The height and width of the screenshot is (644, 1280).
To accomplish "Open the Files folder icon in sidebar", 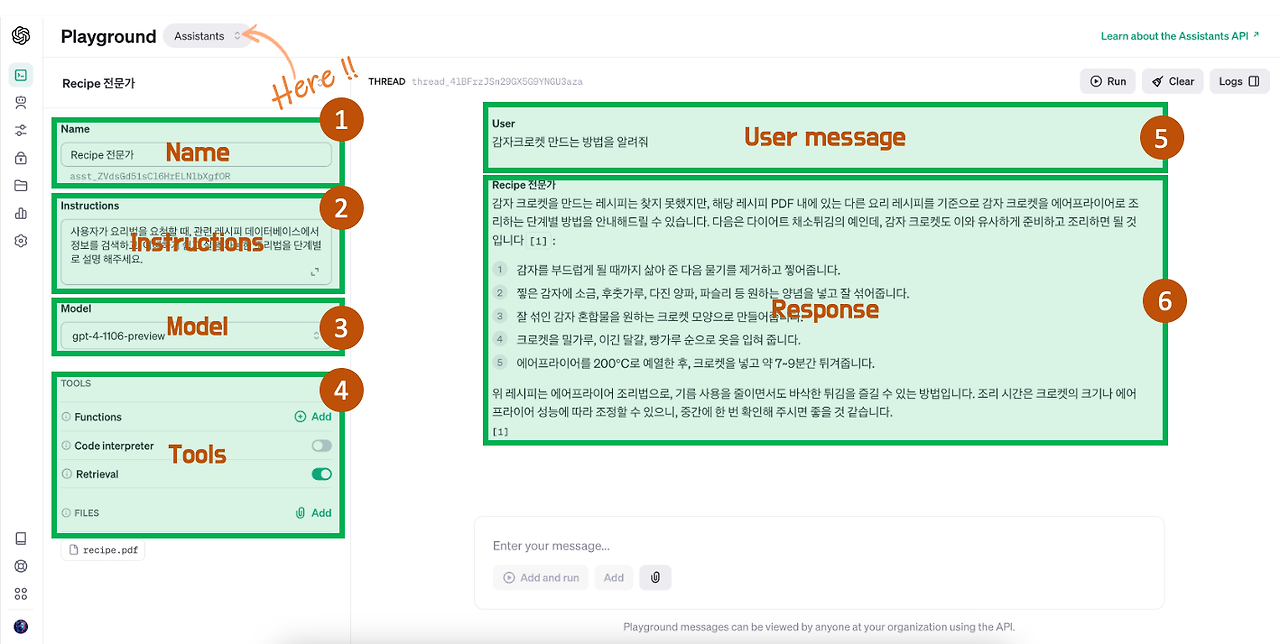I will pos(21,185).
